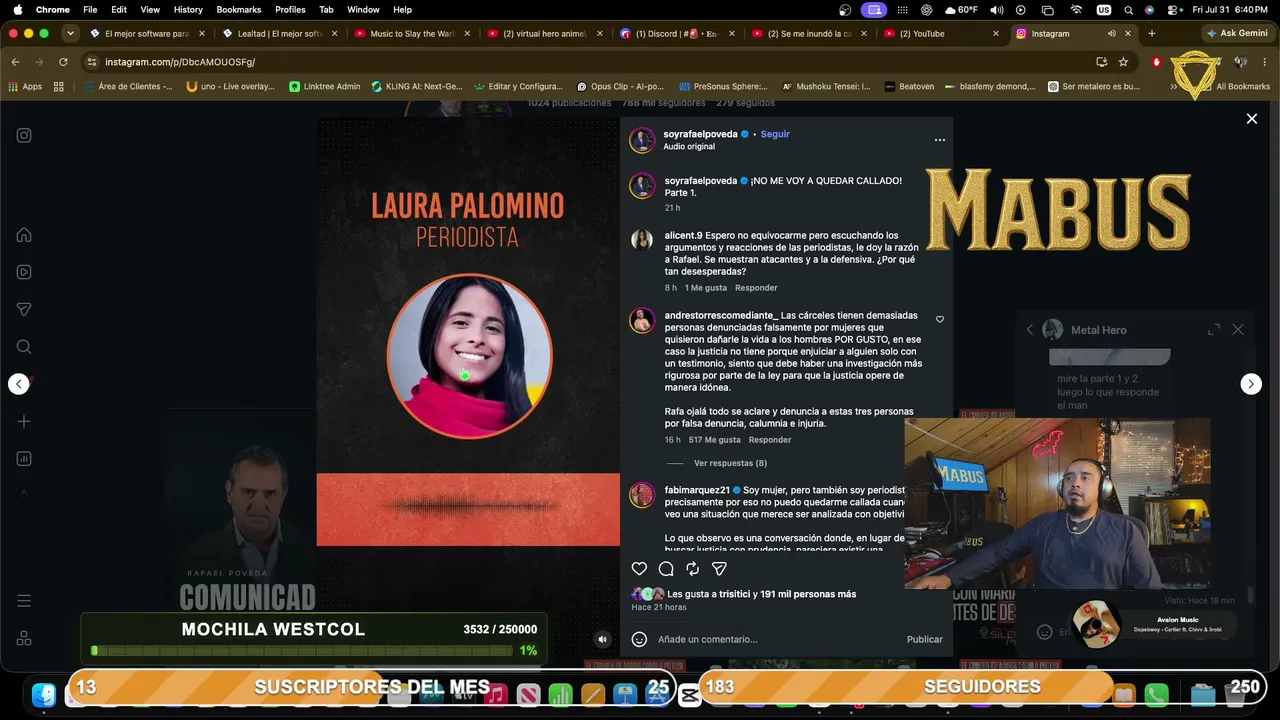
Task: Expand the Metal Hero chat window
Action: 1213,330
